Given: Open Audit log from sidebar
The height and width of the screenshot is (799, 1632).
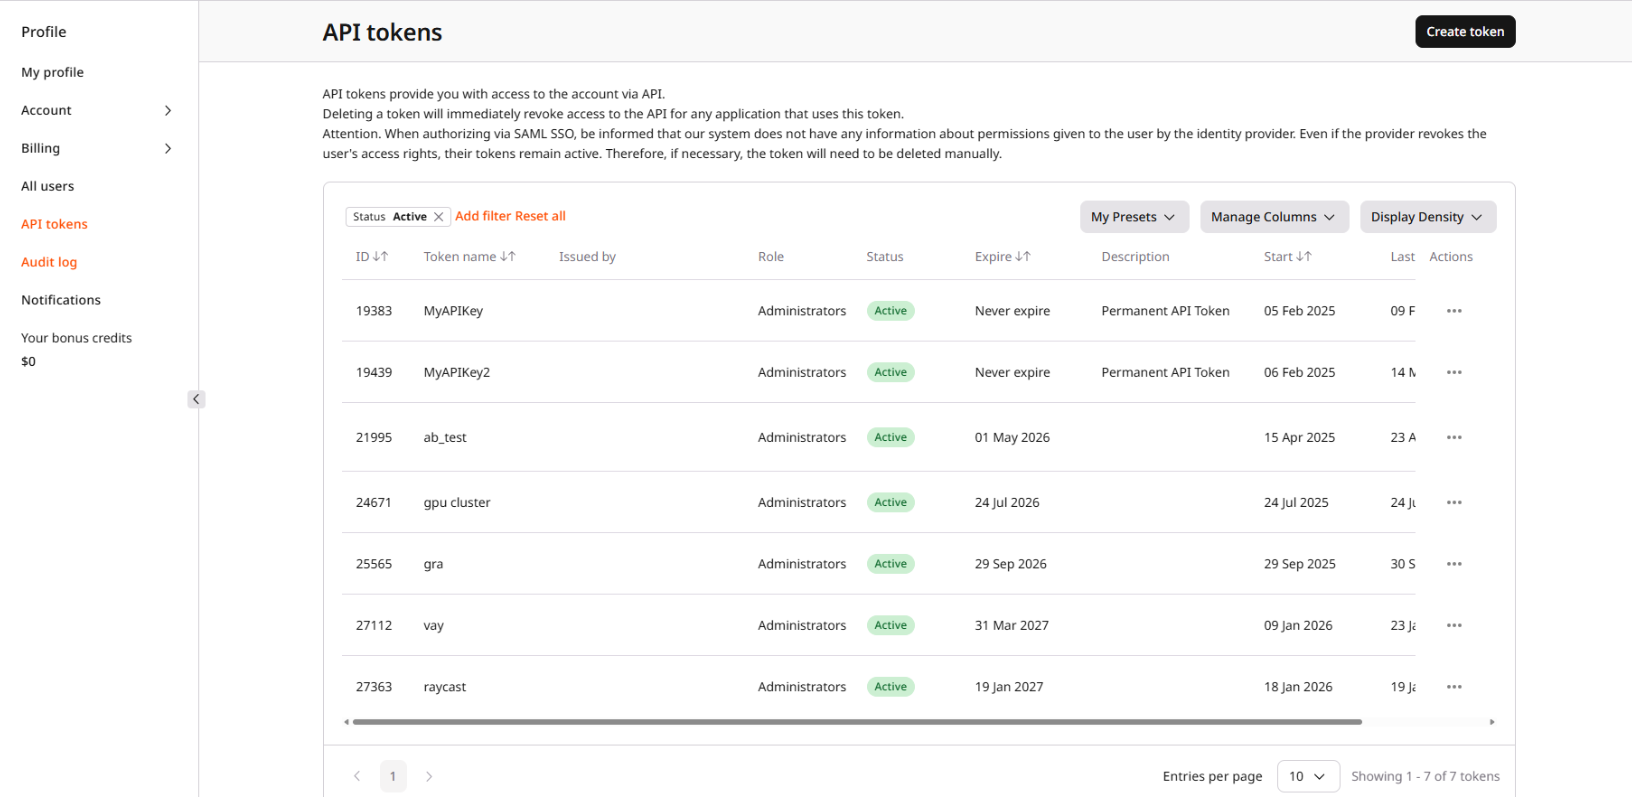Looking at the screenshot, I should tap(49, 262).
